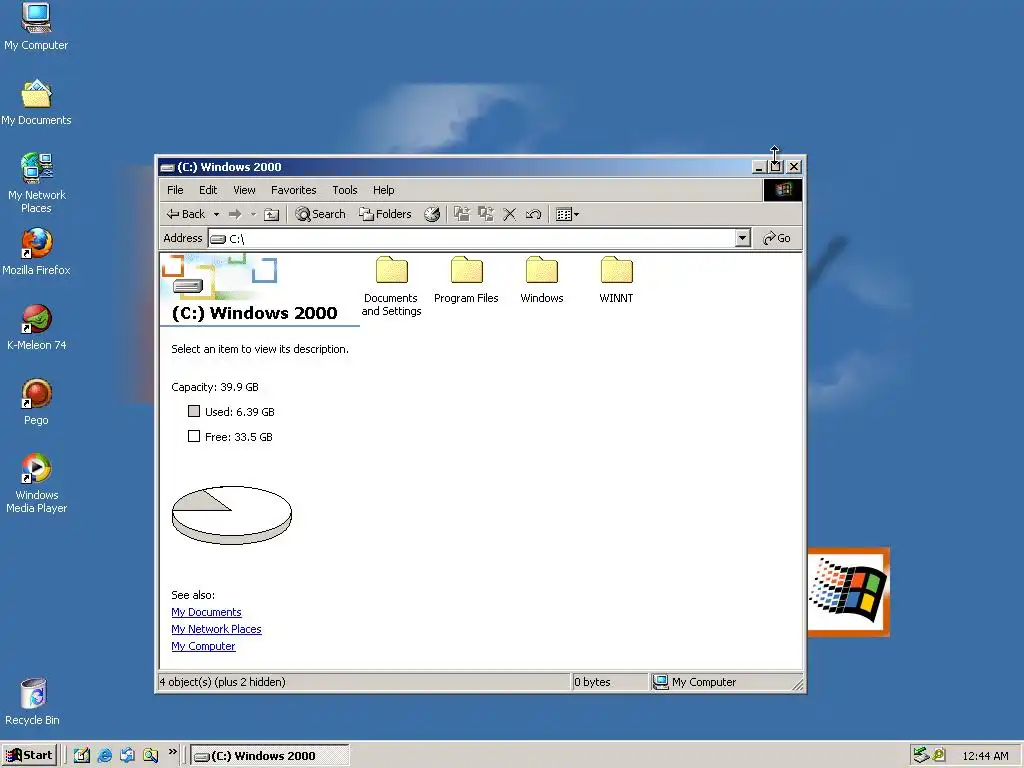This screenshot has width=1024, height=768.
Task: Click the Forward arrow toolbar button
Action: pos(235,214)
